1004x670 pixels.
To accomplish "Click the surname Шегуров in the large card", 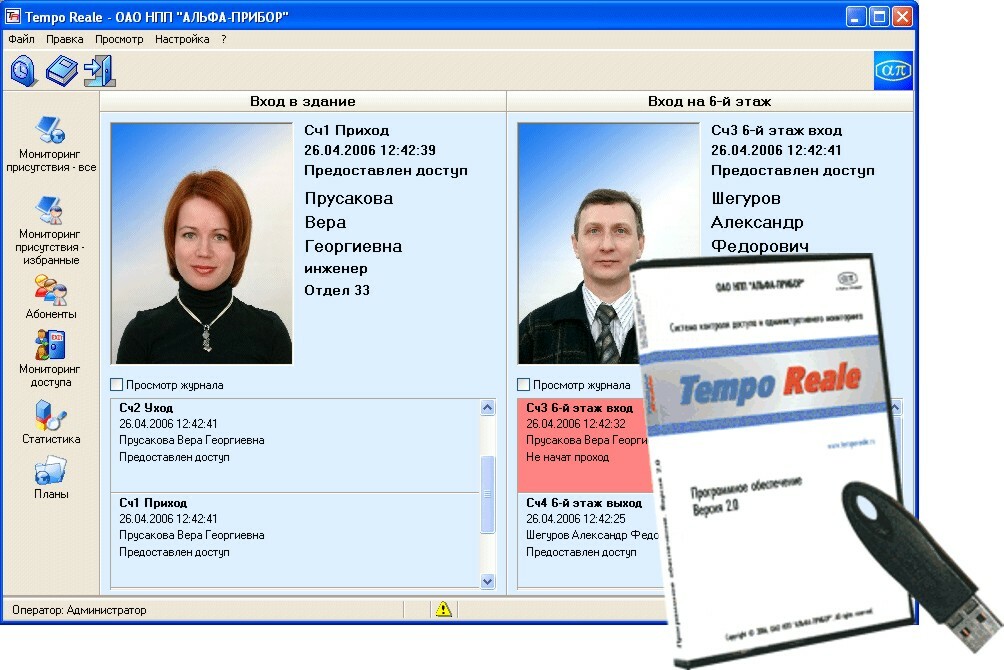I will coord(746,199).
